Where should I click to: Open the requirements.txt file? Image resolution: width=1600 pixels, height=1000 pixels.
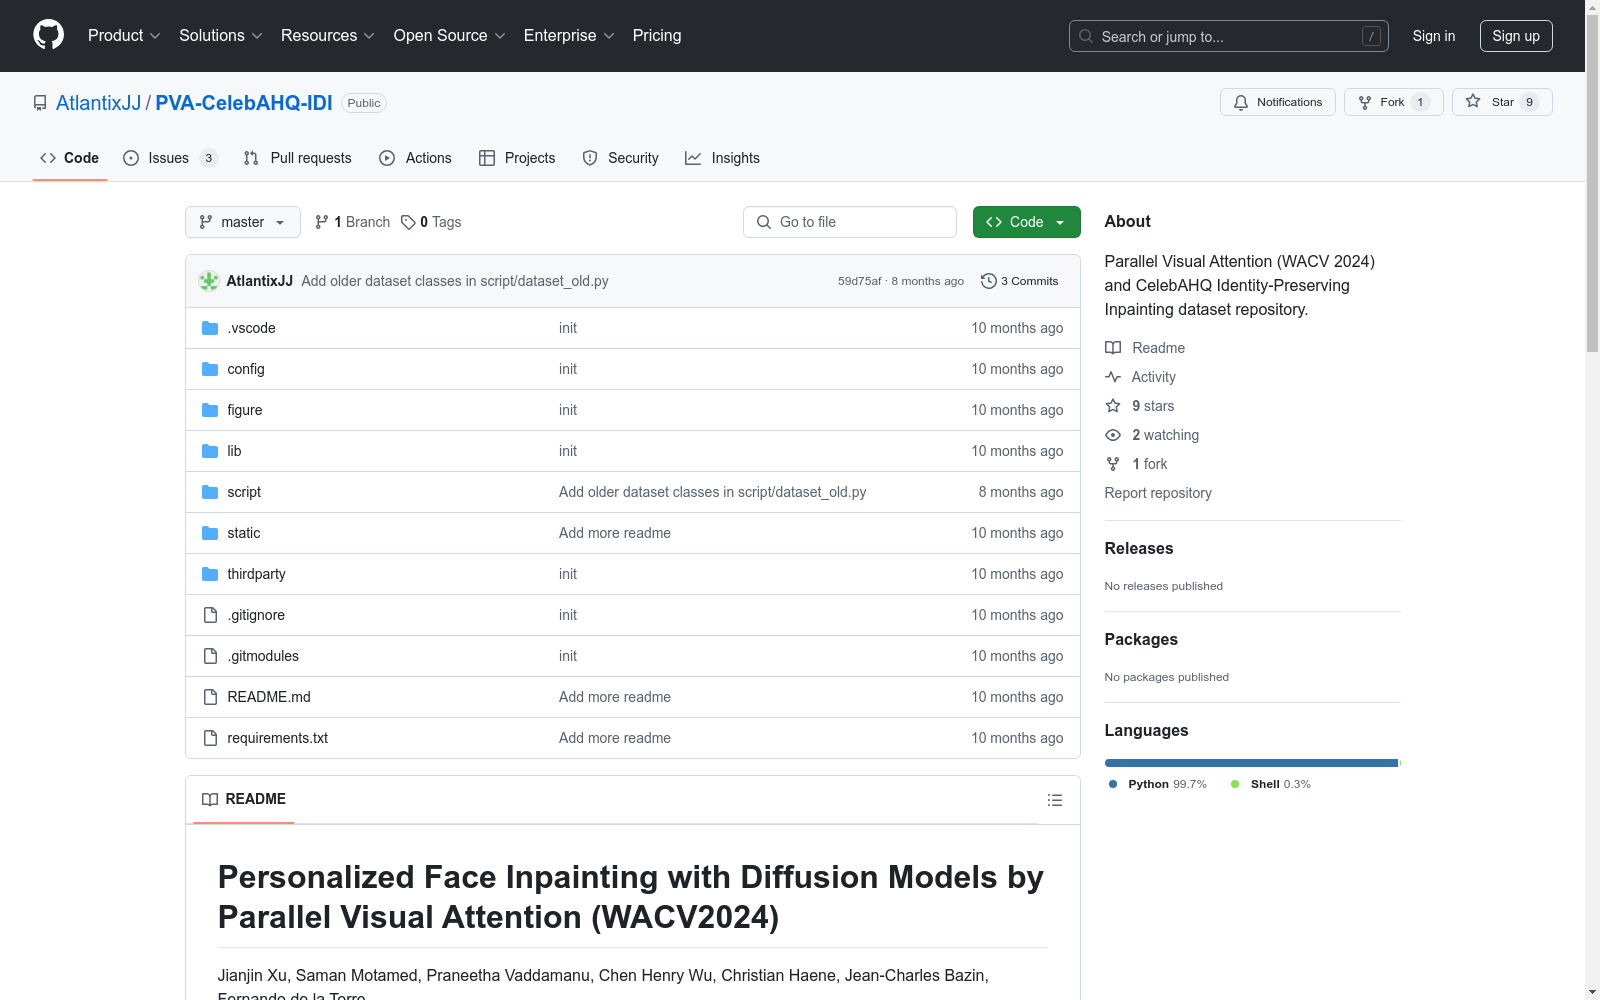click(x=278, y=738)
